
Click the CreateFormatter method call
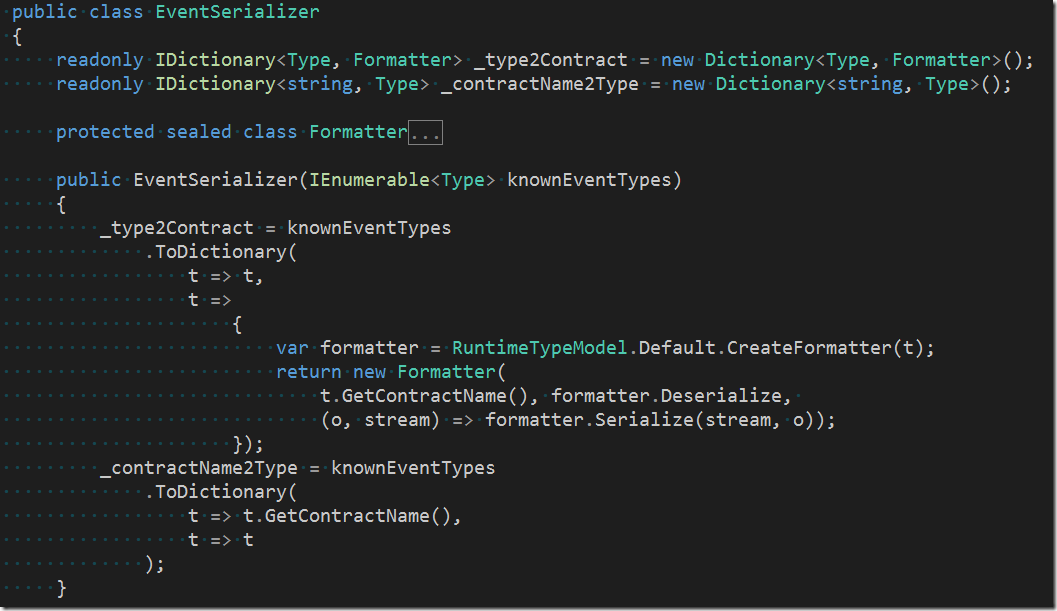[x=809, y=348]
